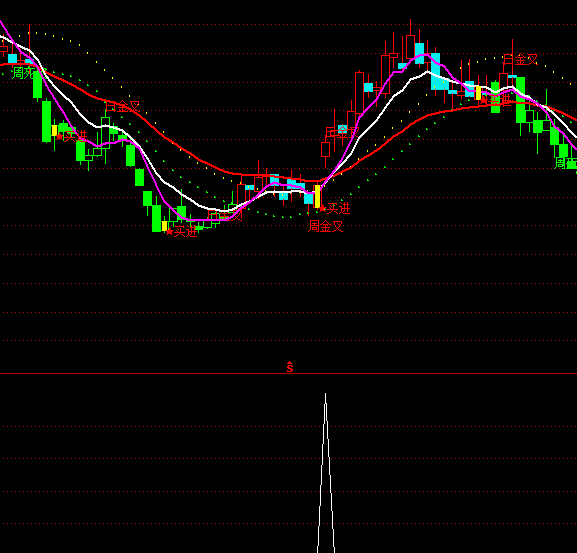Viewport: 577px width, 553px height.
Task: Click the green 周死叉 label at top left
Action: pos(25,73)
